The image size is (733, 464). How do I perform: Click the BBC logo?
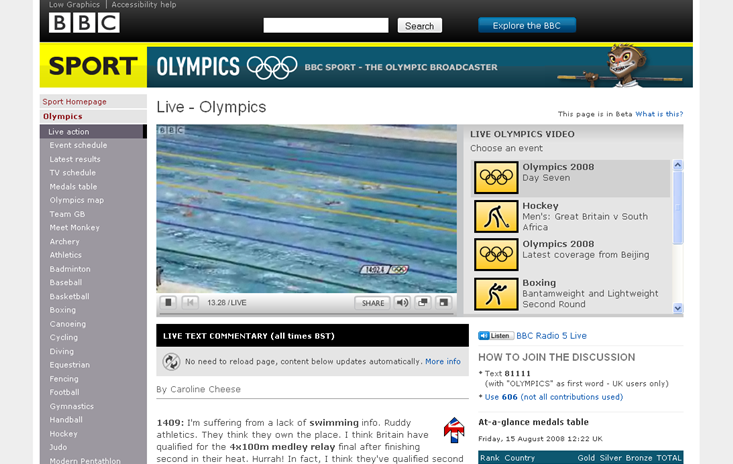point(84,22)
